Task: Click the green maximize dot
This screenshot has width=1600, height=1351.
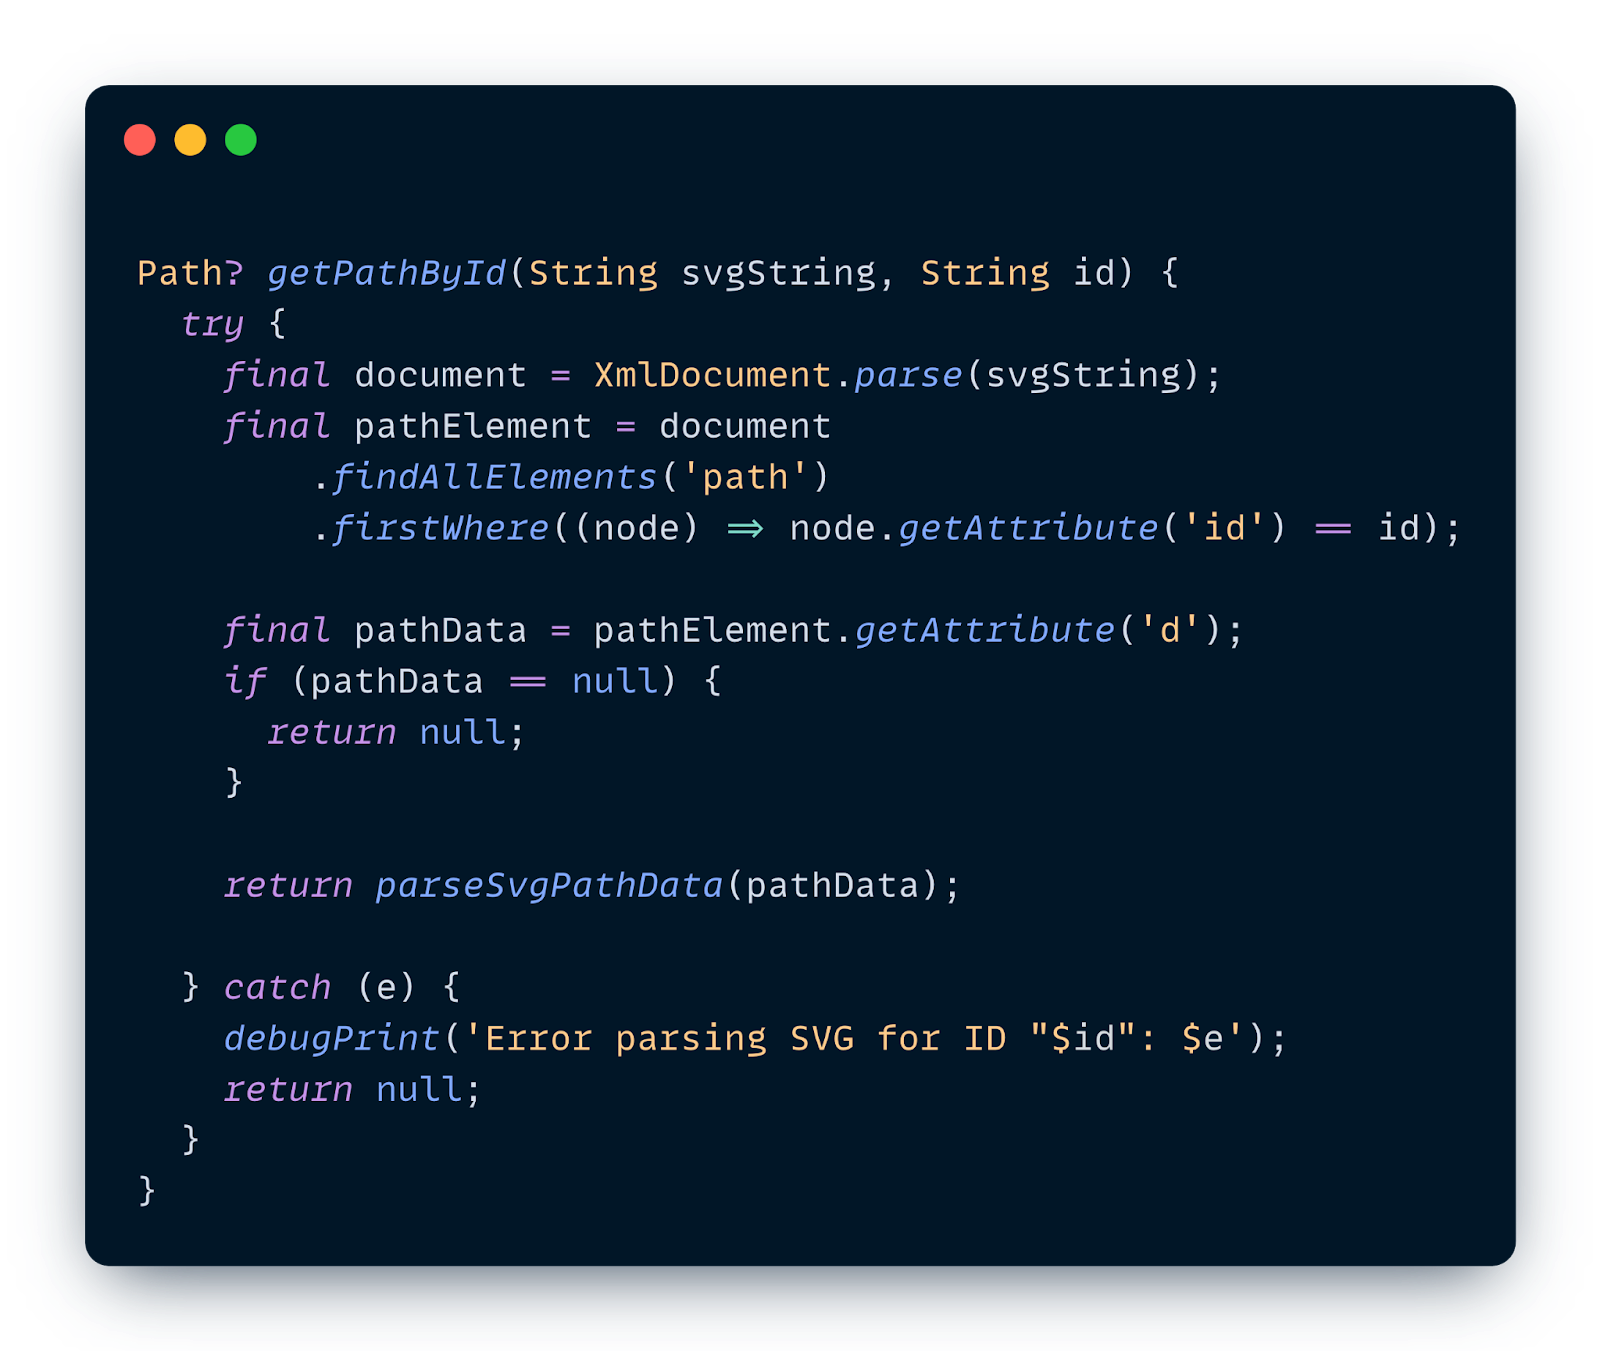Action: tap(241, 140)
